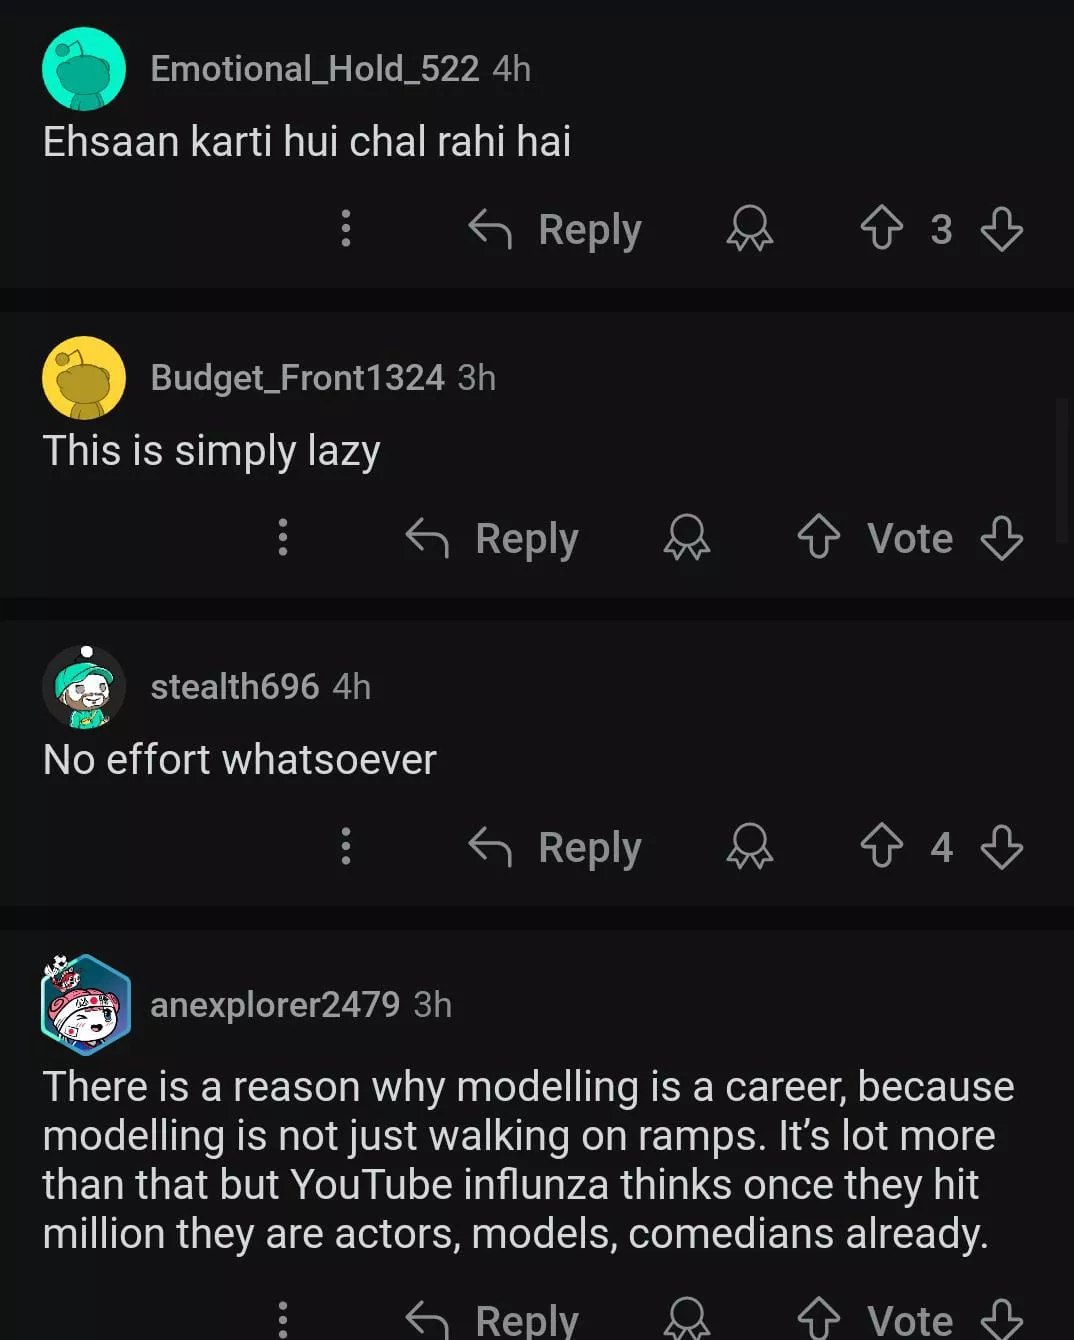The width and height of the screenshot is (1074, 1340).
Task: Open overflow menu on stealth696's comment
Action: [x=346, y=846]
